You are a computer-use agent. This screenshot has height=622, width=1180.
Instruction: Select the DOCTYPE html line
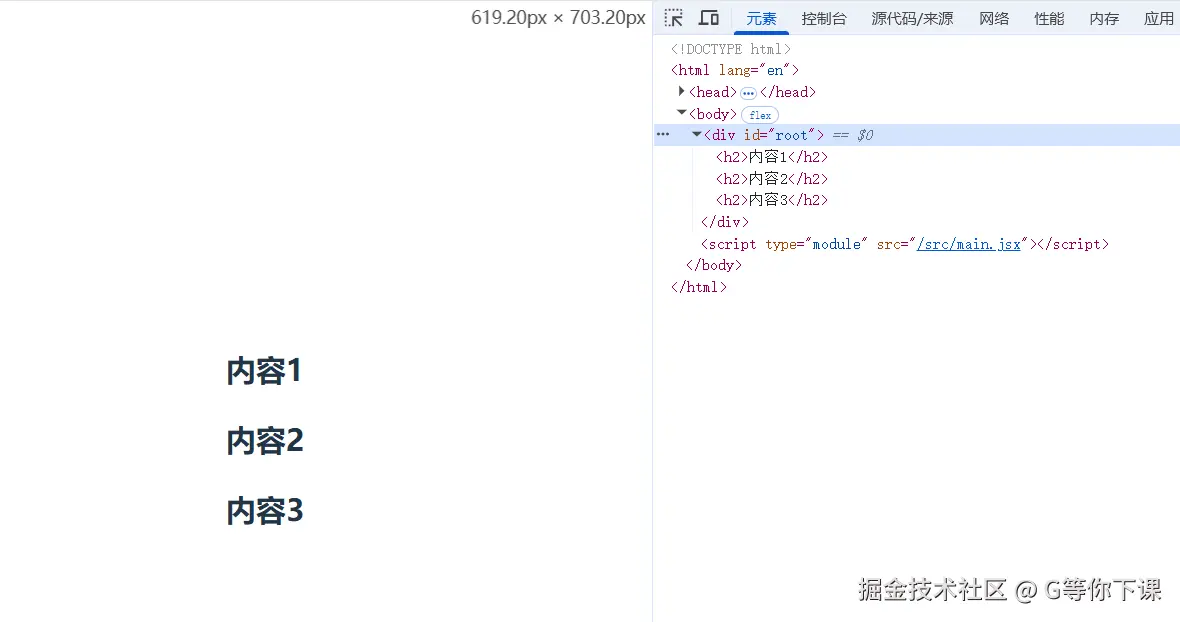tap(731, 49)
